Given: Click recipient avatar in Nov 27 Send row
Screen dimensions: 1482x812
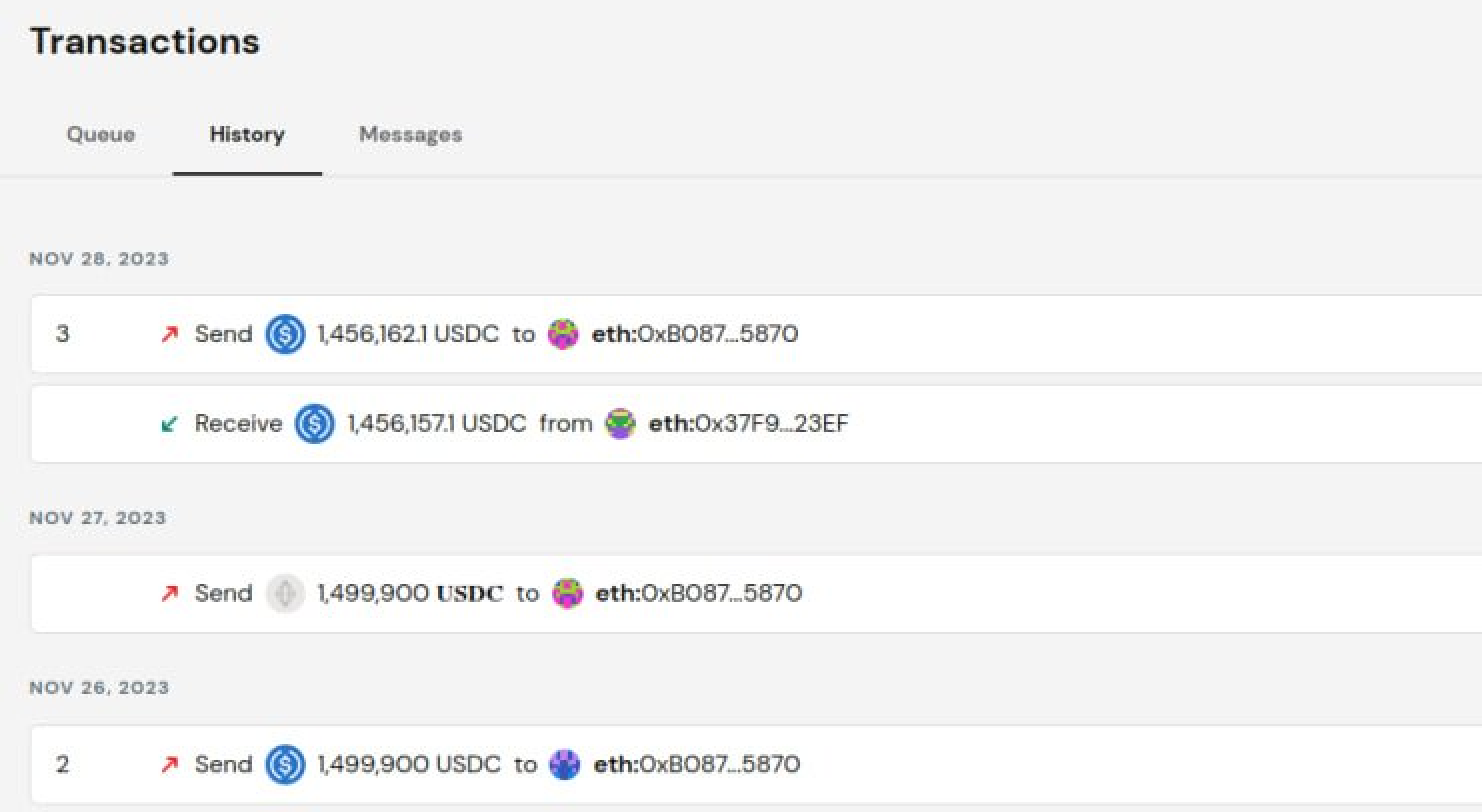Looking at the screenshot, I should click(x=567, y=594).
